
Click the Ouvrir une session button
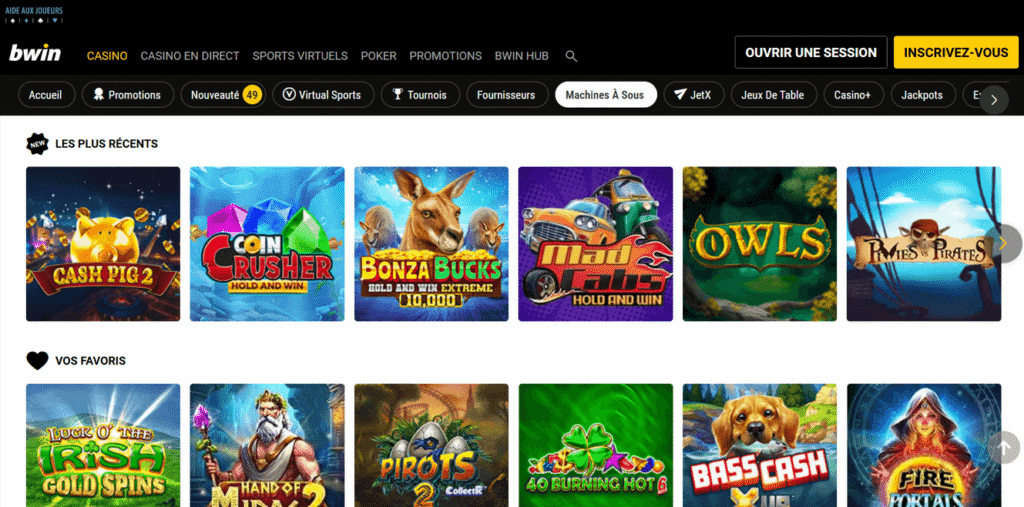[810, 52]
